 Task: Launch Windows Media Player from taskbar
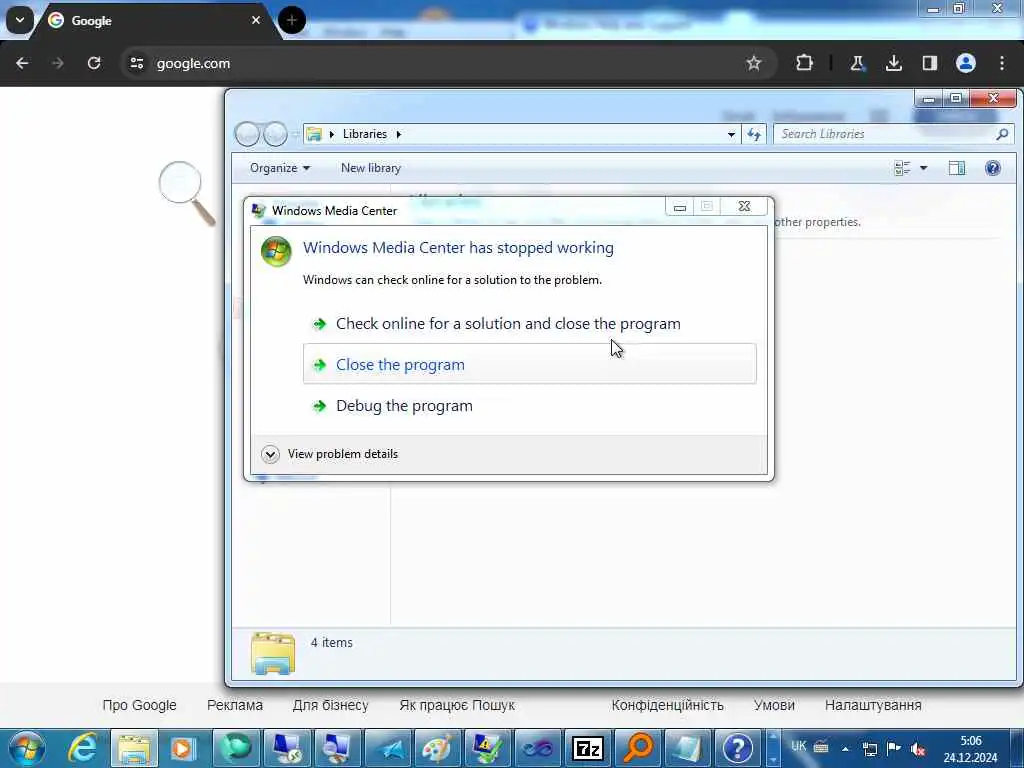click(x=184, y=748)
